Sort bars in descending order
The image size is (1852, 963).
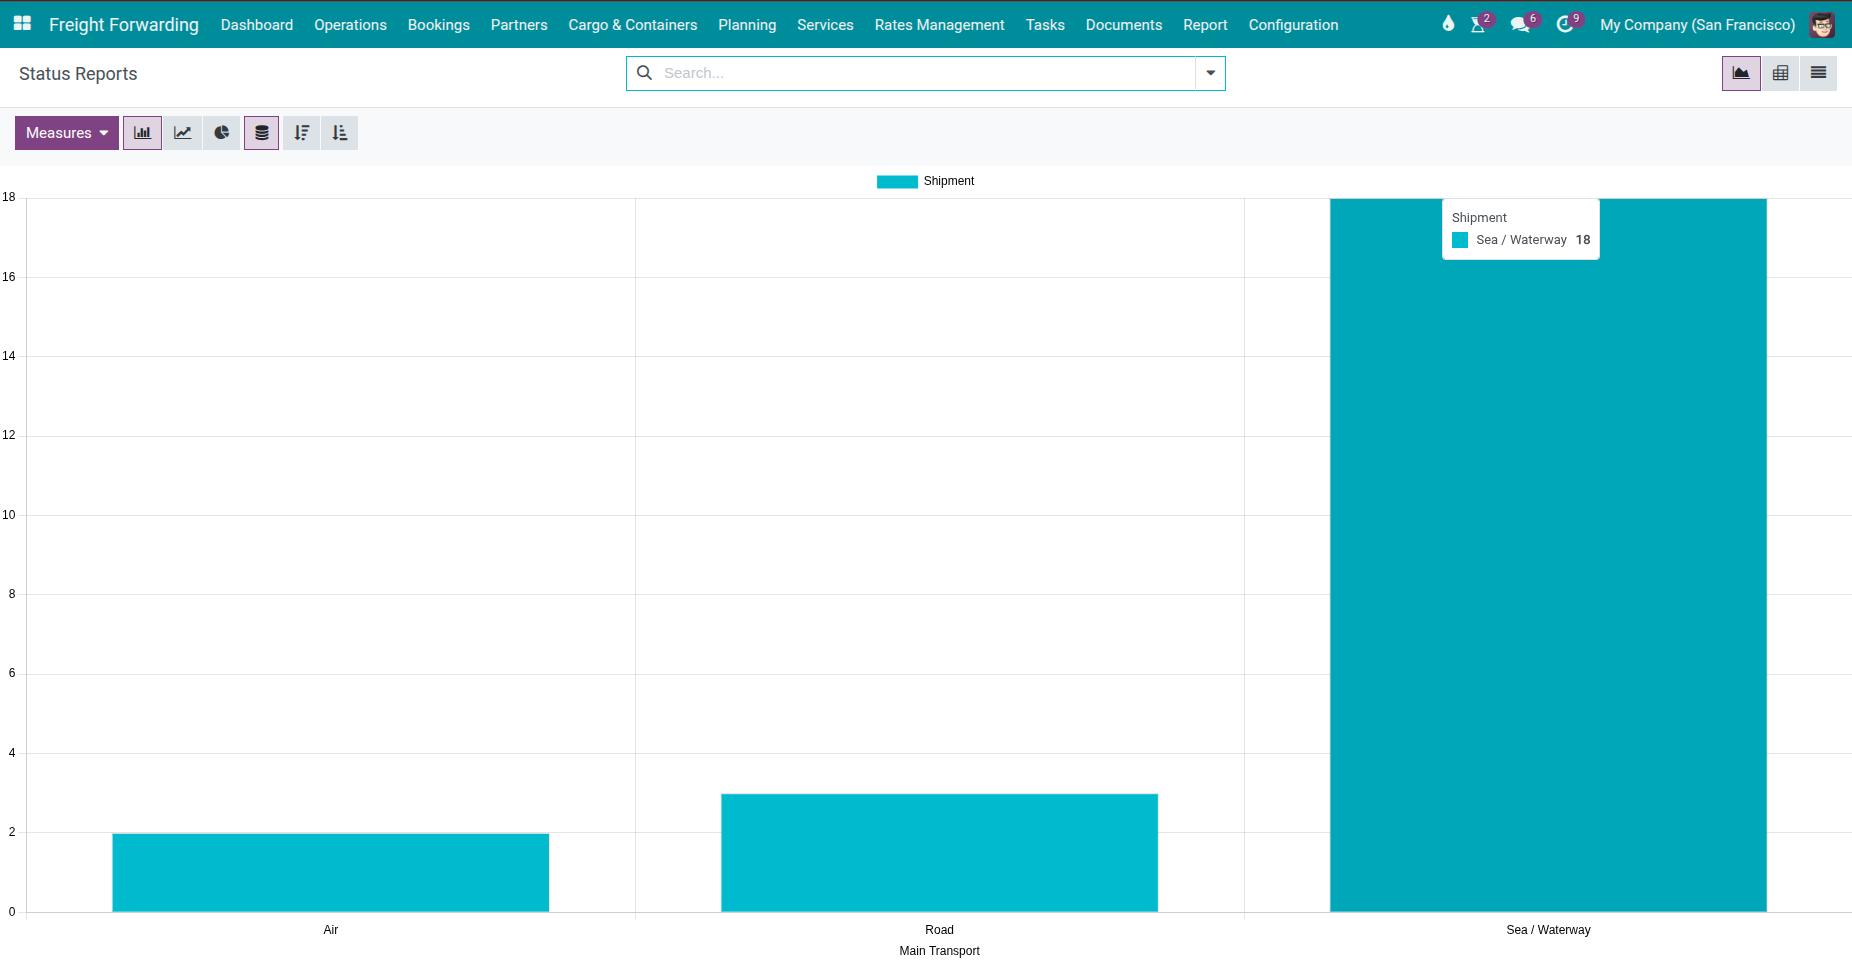click(x=301, y=132)
